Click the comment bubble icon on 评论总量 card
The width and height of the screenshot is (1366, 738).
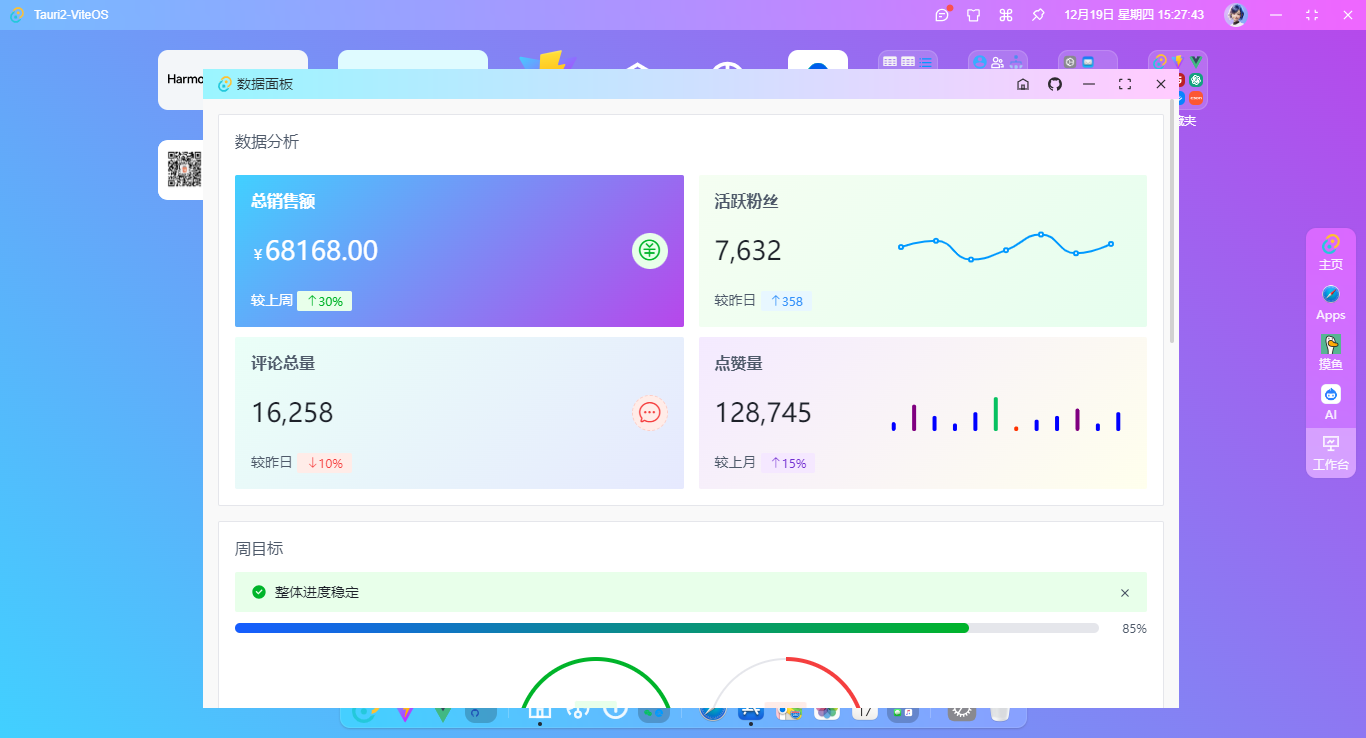(649, 412)
